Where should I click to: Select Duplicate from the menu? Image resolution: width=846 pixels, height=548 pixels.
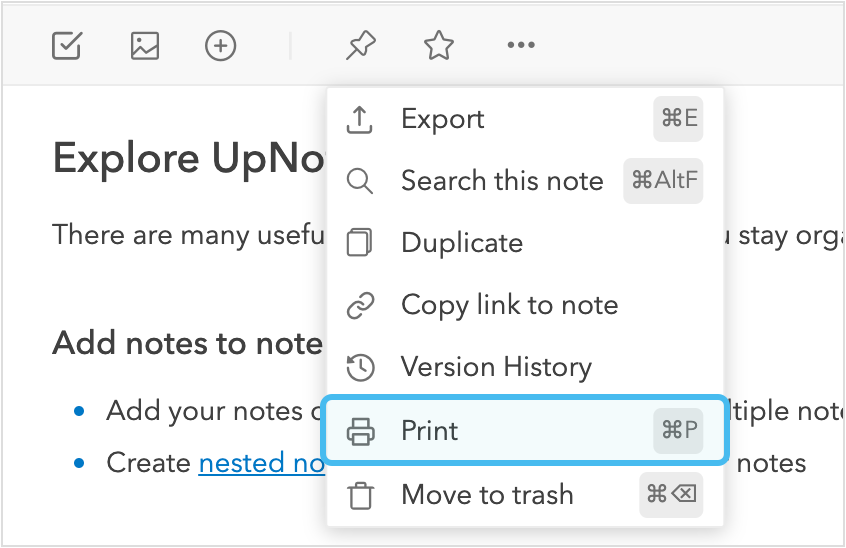pos(461,243)
